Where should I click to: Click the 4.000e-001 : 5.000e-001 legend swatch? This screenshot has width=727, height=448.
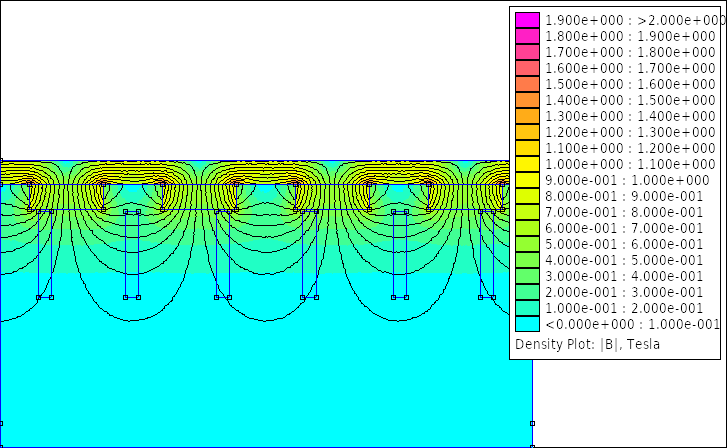(527, 260)
